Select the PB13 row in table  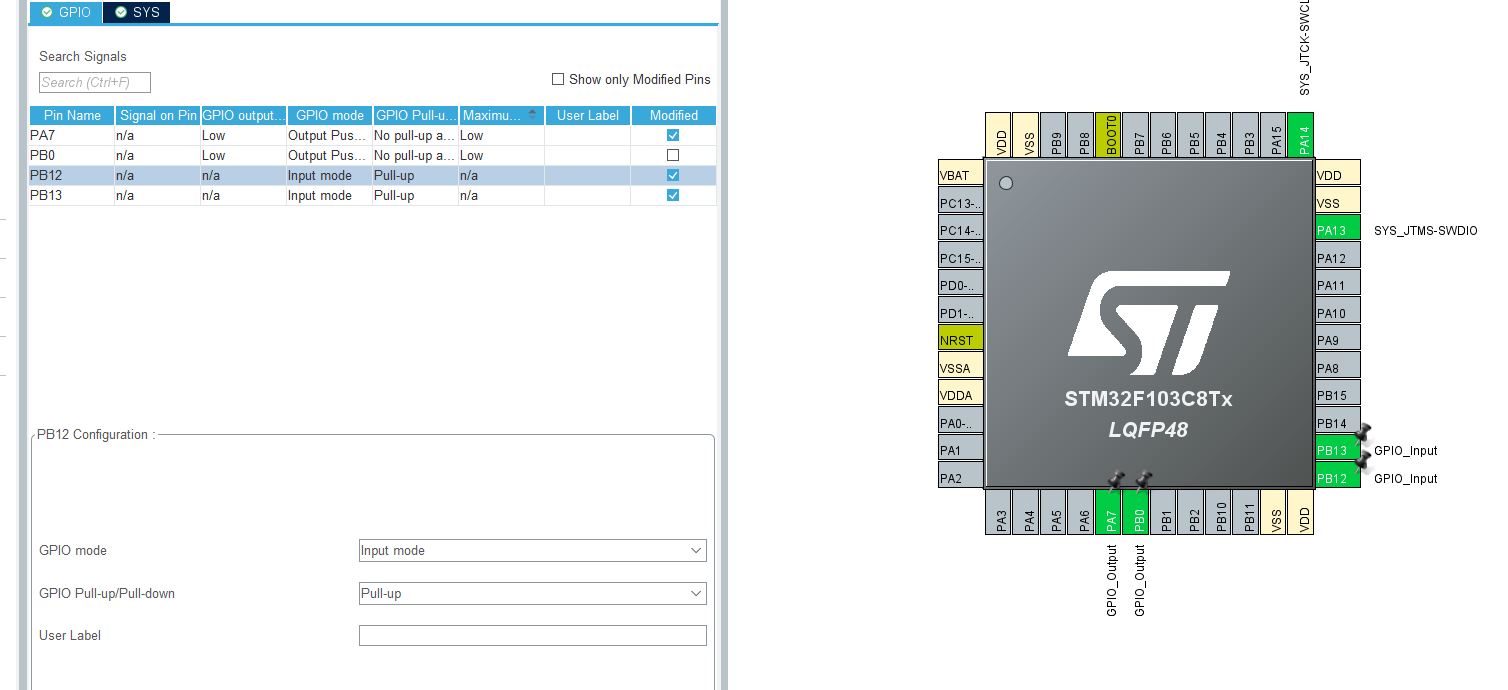pyautogui.click(x=373, y=195)
